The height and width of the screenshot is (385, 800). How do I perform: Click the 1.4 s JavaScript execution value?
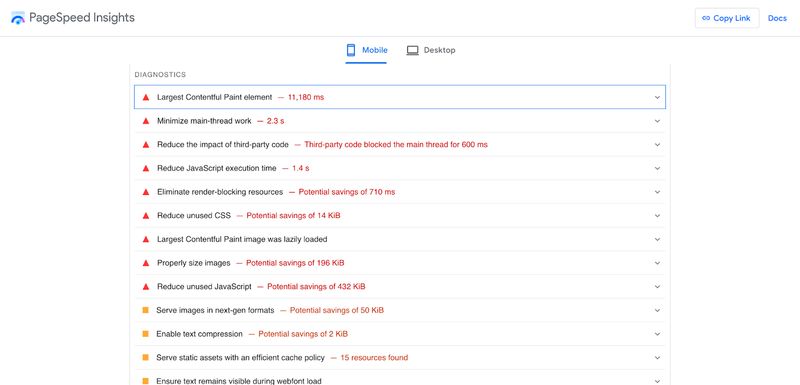(301, 168)
